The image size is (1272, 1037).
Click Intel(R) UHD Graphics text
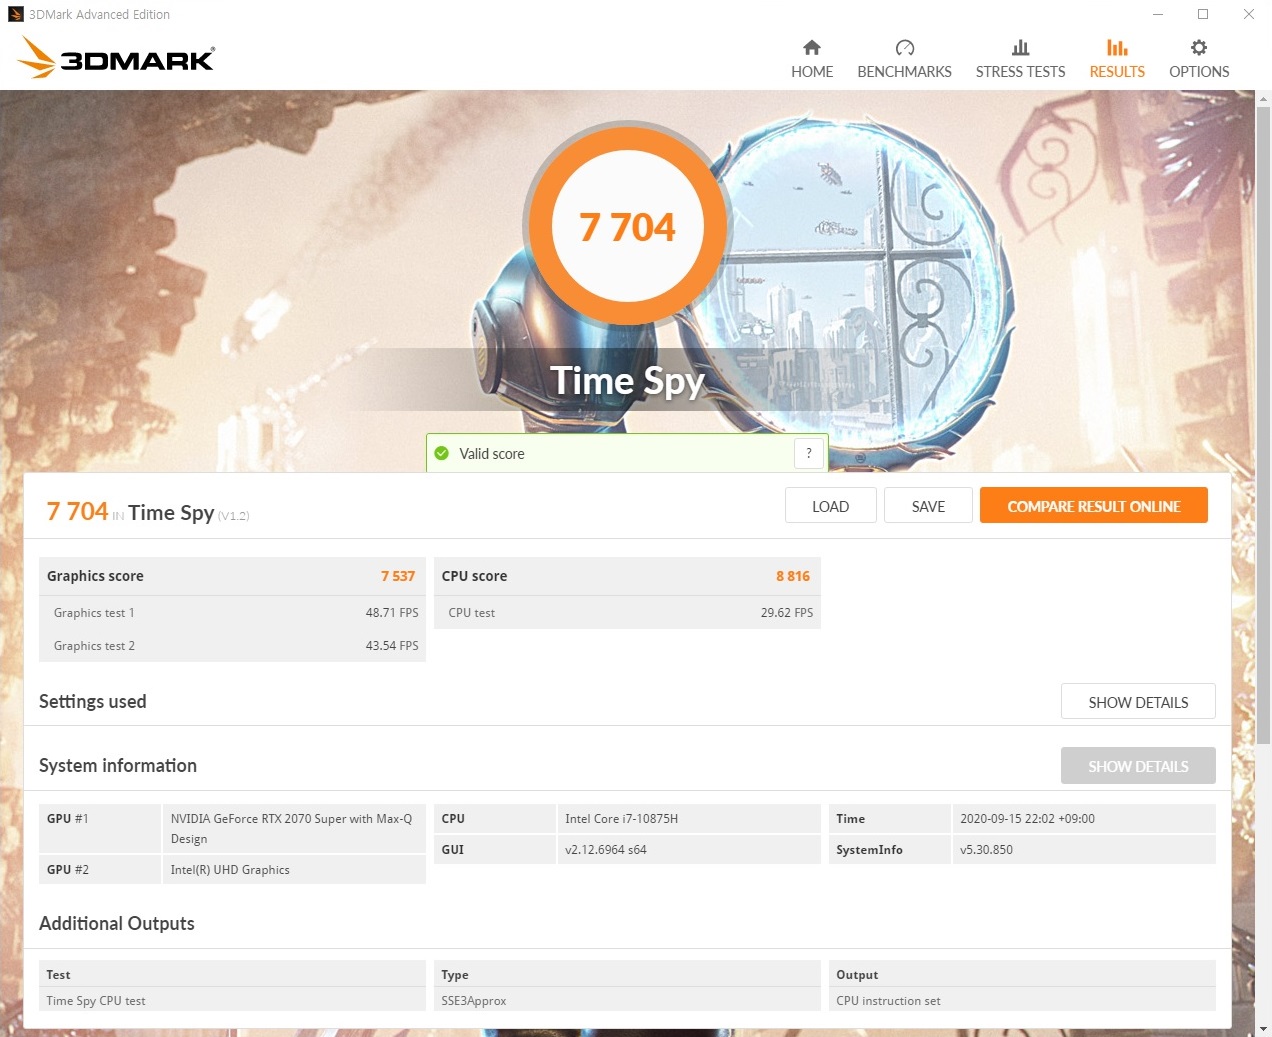[x=230, y=869]
